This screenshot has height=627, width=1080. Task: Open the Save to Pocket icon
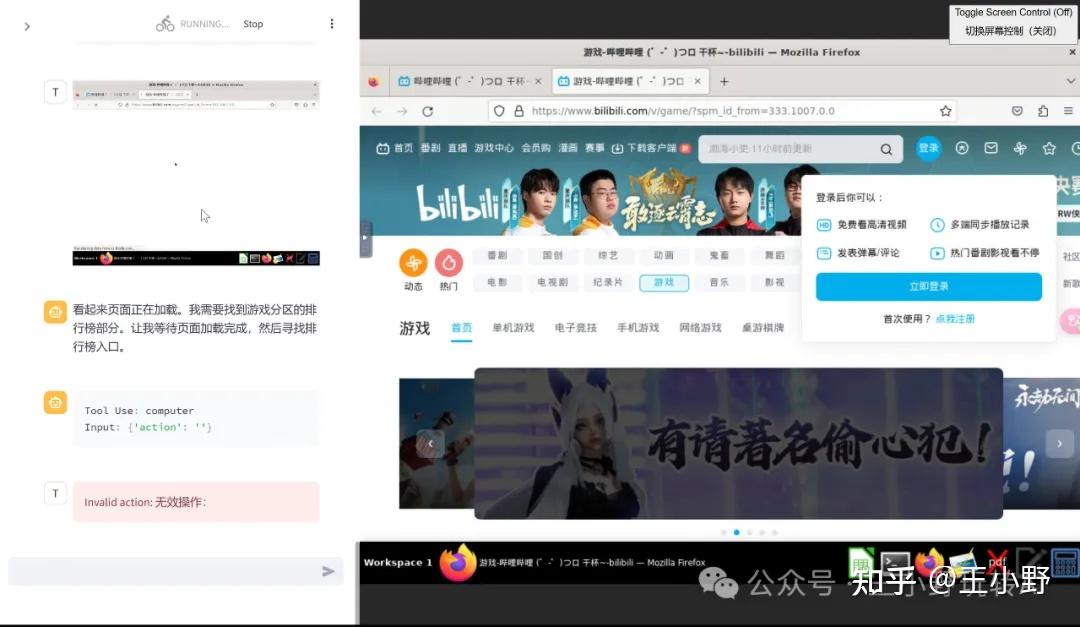(x=1017, y=111)
